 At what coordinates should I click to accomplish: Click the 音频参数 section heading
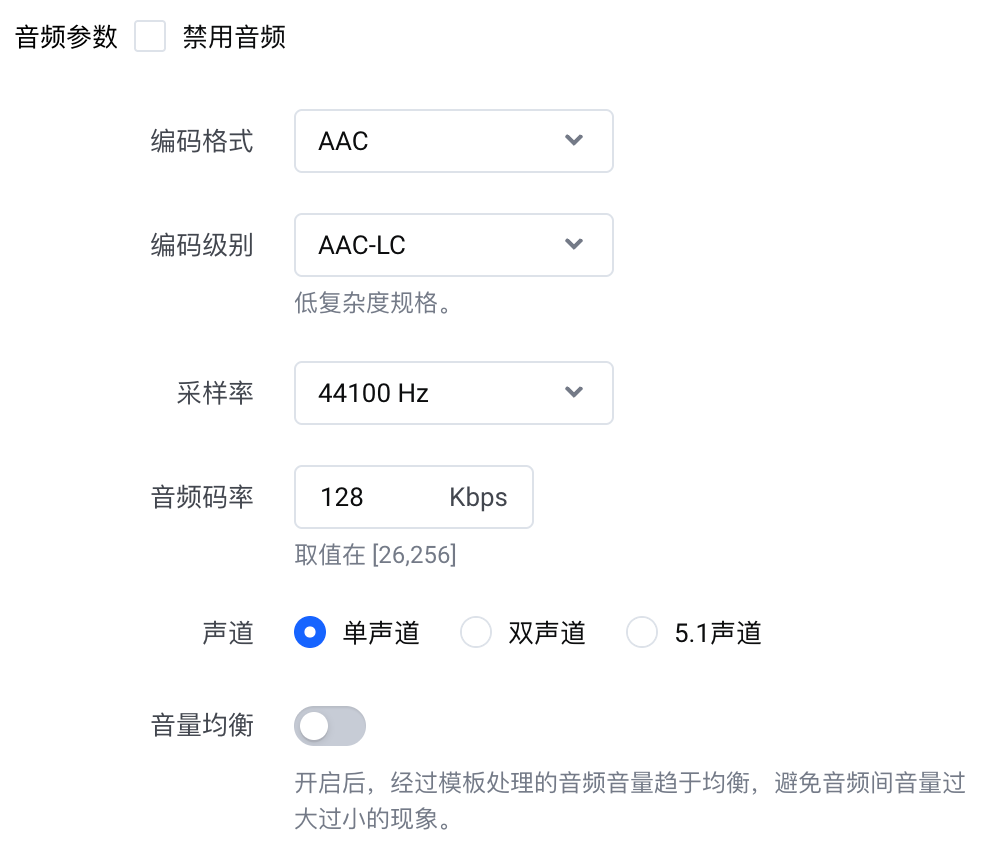click(x=67, y=37)
